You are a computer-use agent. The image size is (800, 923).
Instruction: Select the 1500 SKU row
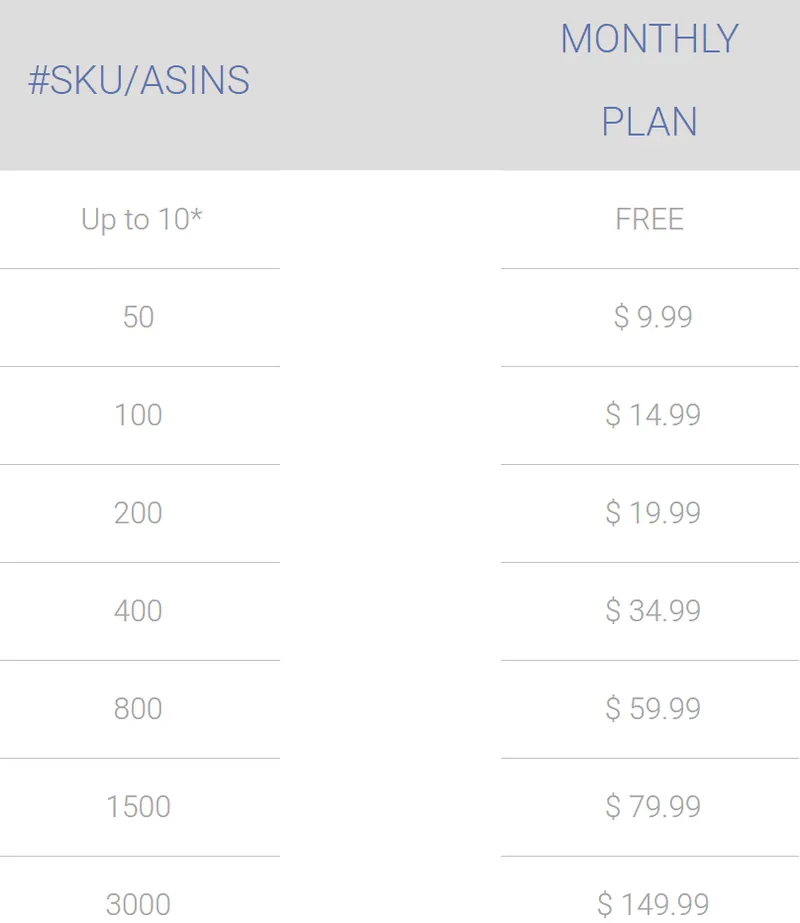point(138,806)
